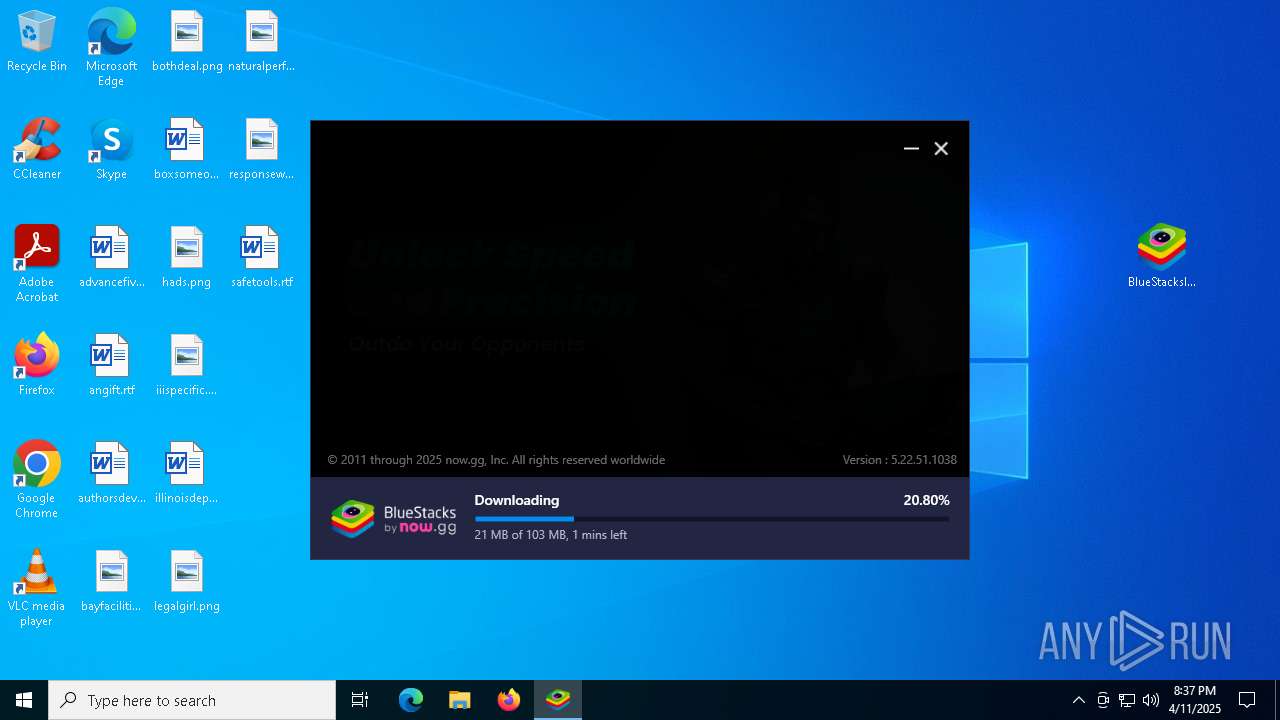The width and height of the screenshot is (1280, 720).
Task: Open VLC media player shortcut
Action: (x=37, y=588)
